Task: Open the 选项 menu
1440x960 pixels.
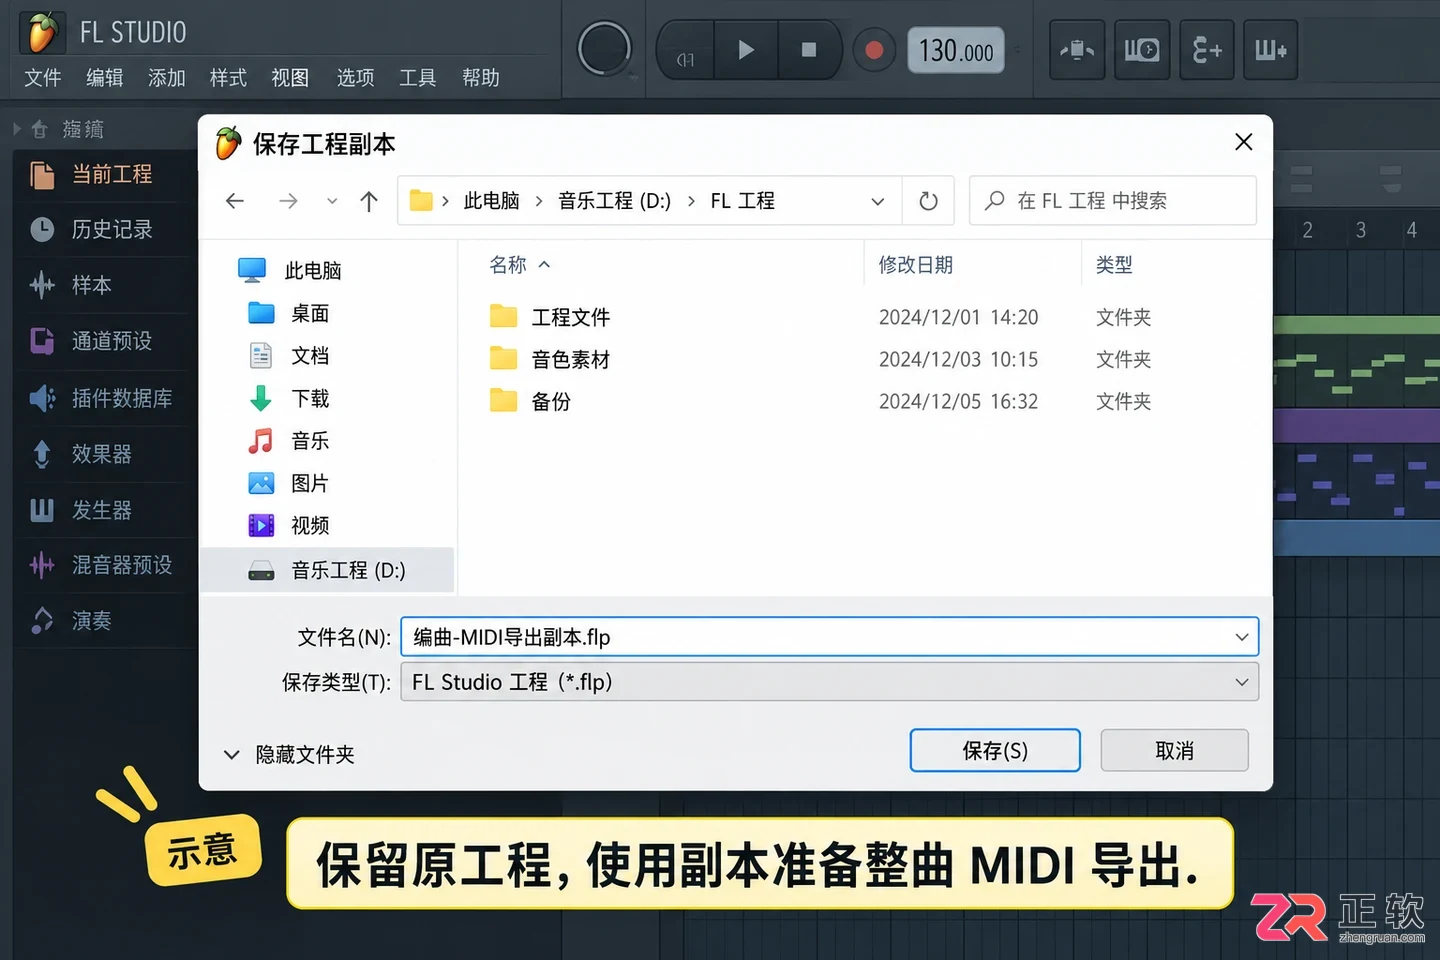Action: [355, 78]
